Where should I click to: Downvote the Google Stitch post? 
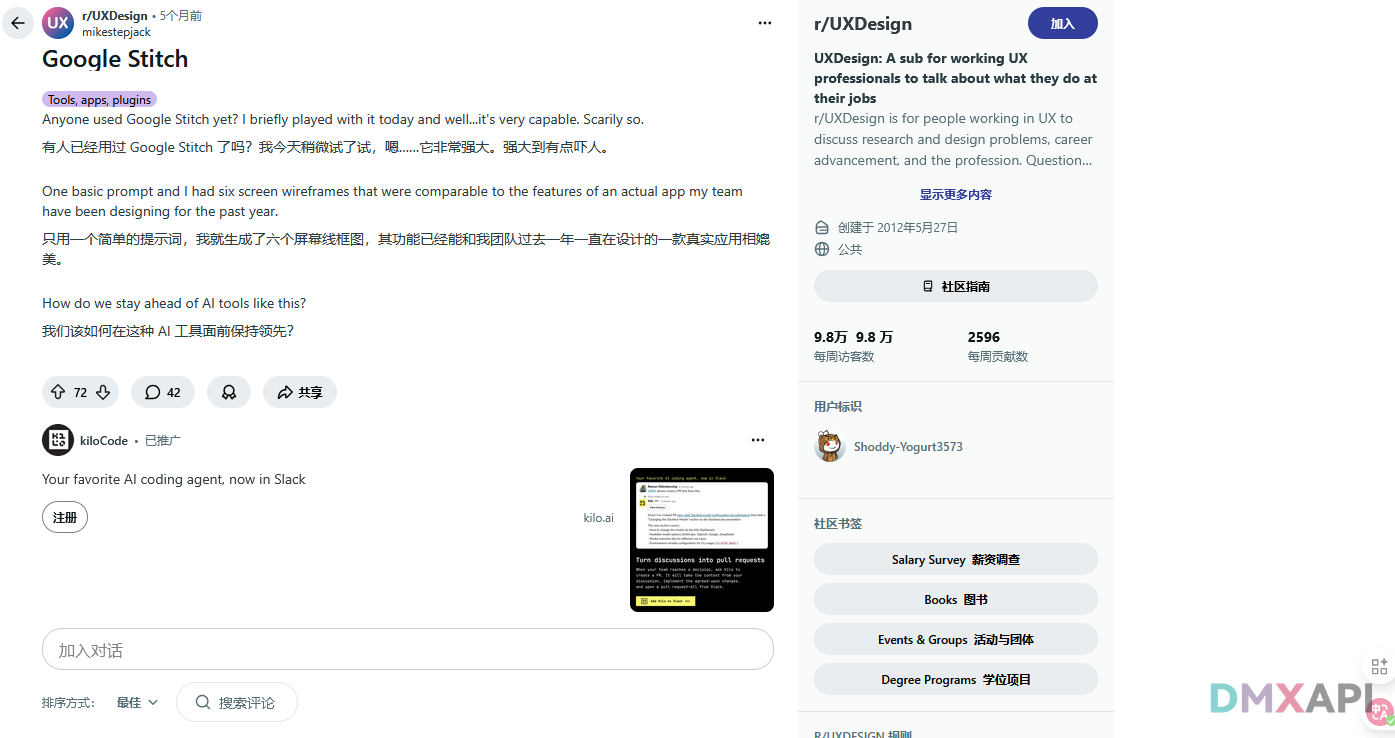coord(103,392)
